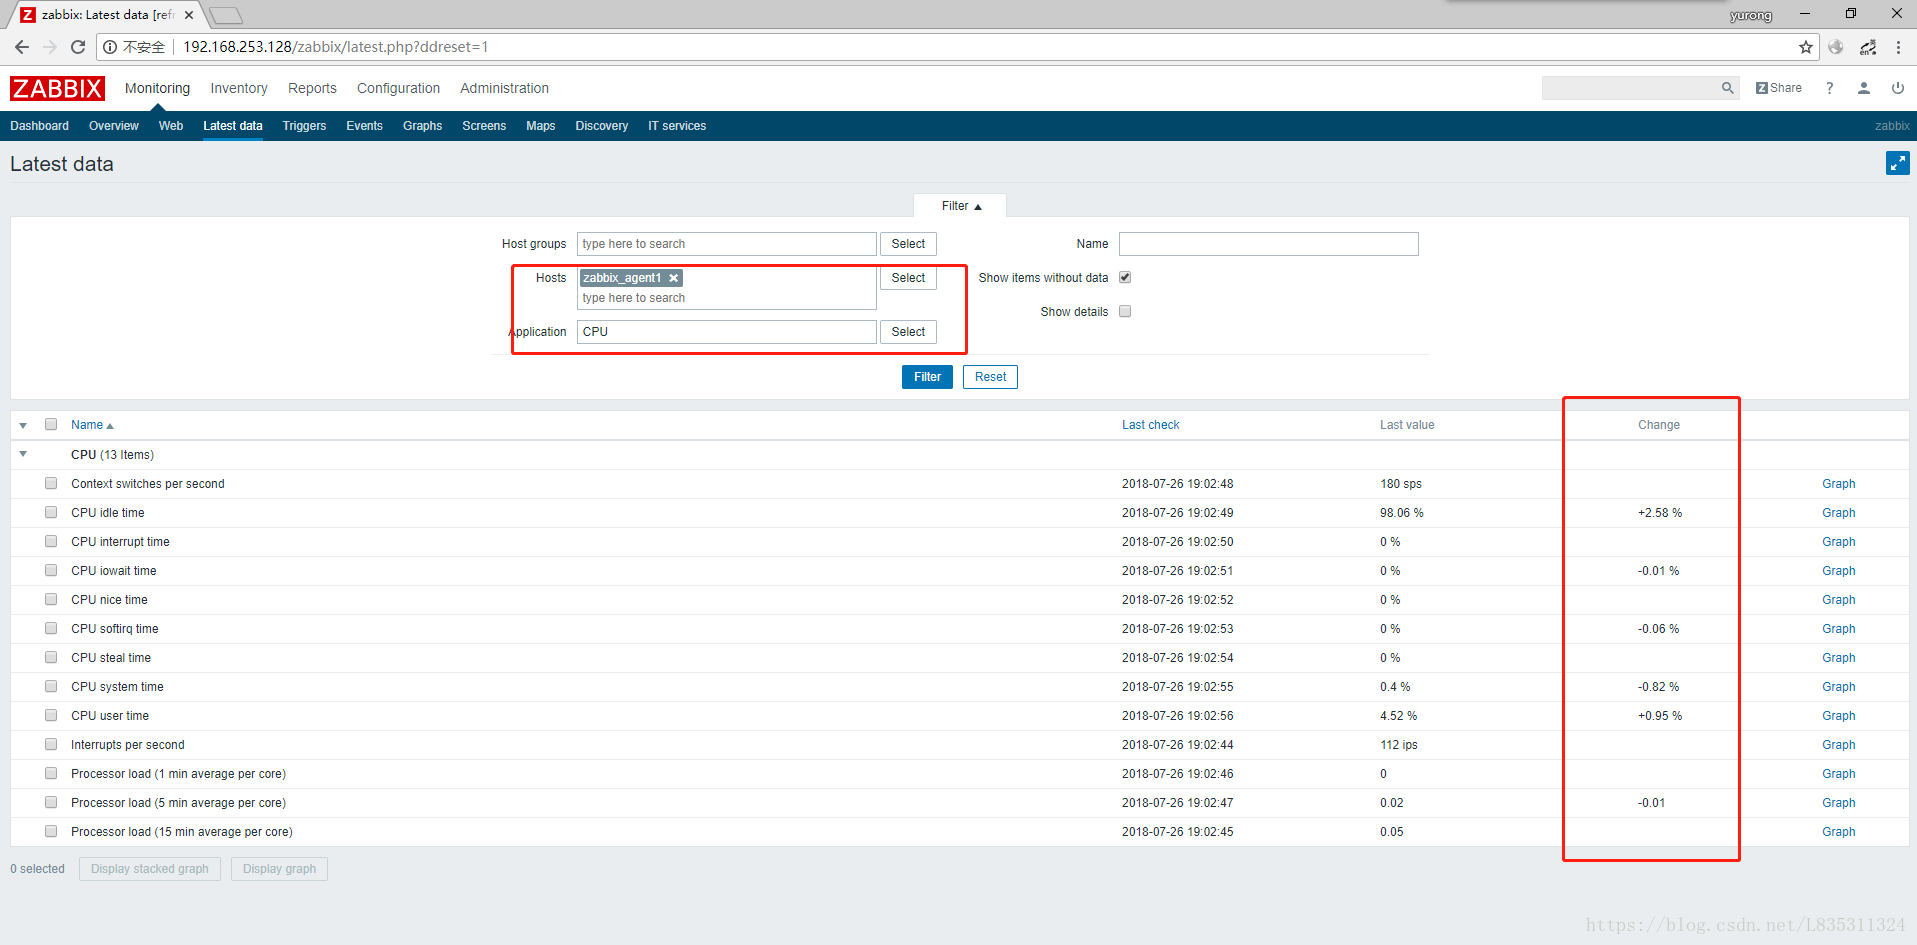Click the blue Filter button
The height and width of the screenshot is (945, 1917).
927,377
